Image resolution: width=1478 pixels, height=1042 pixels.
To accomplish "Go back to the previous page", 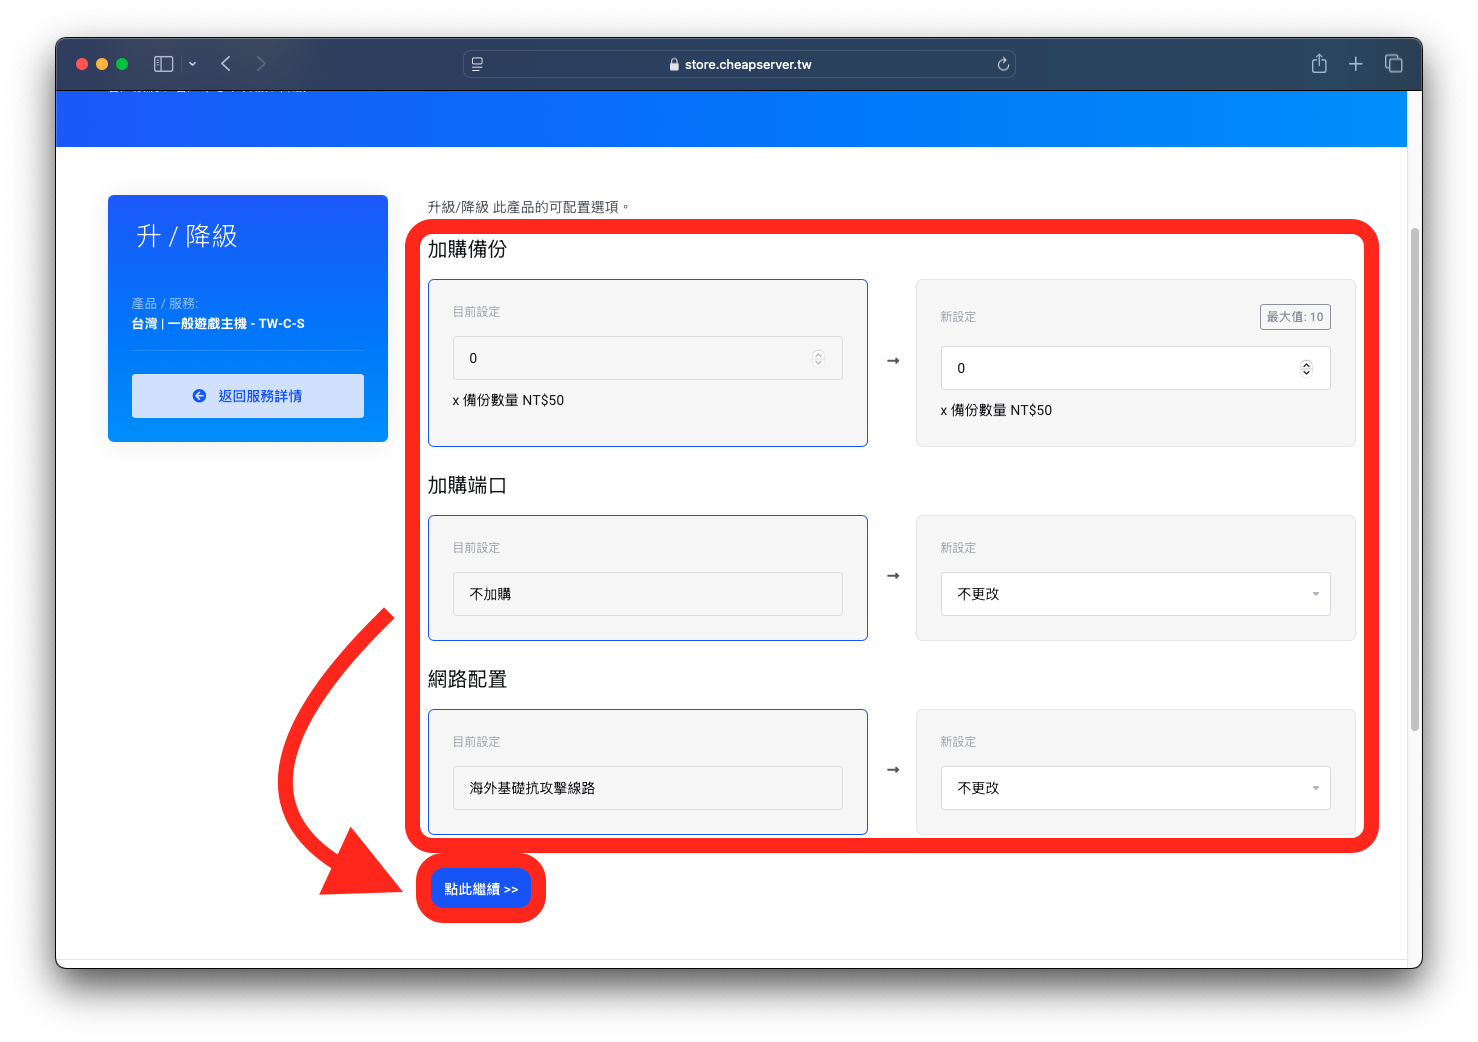I will (x=226, y=64).
